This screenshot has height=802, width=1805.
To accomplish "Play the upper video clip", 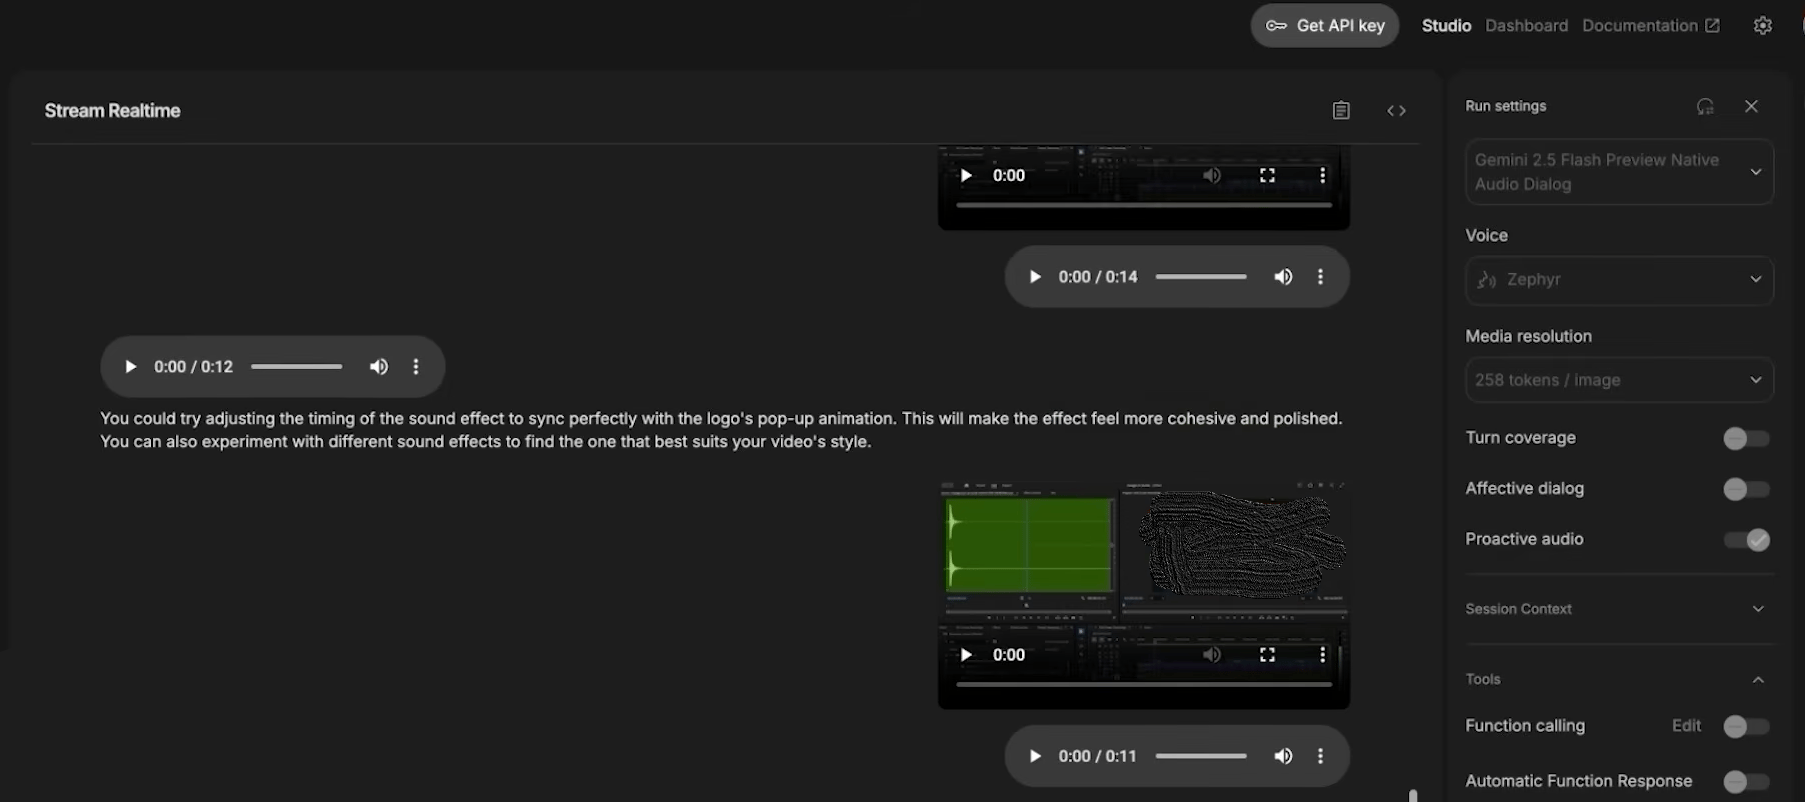I will pos(966,176).
